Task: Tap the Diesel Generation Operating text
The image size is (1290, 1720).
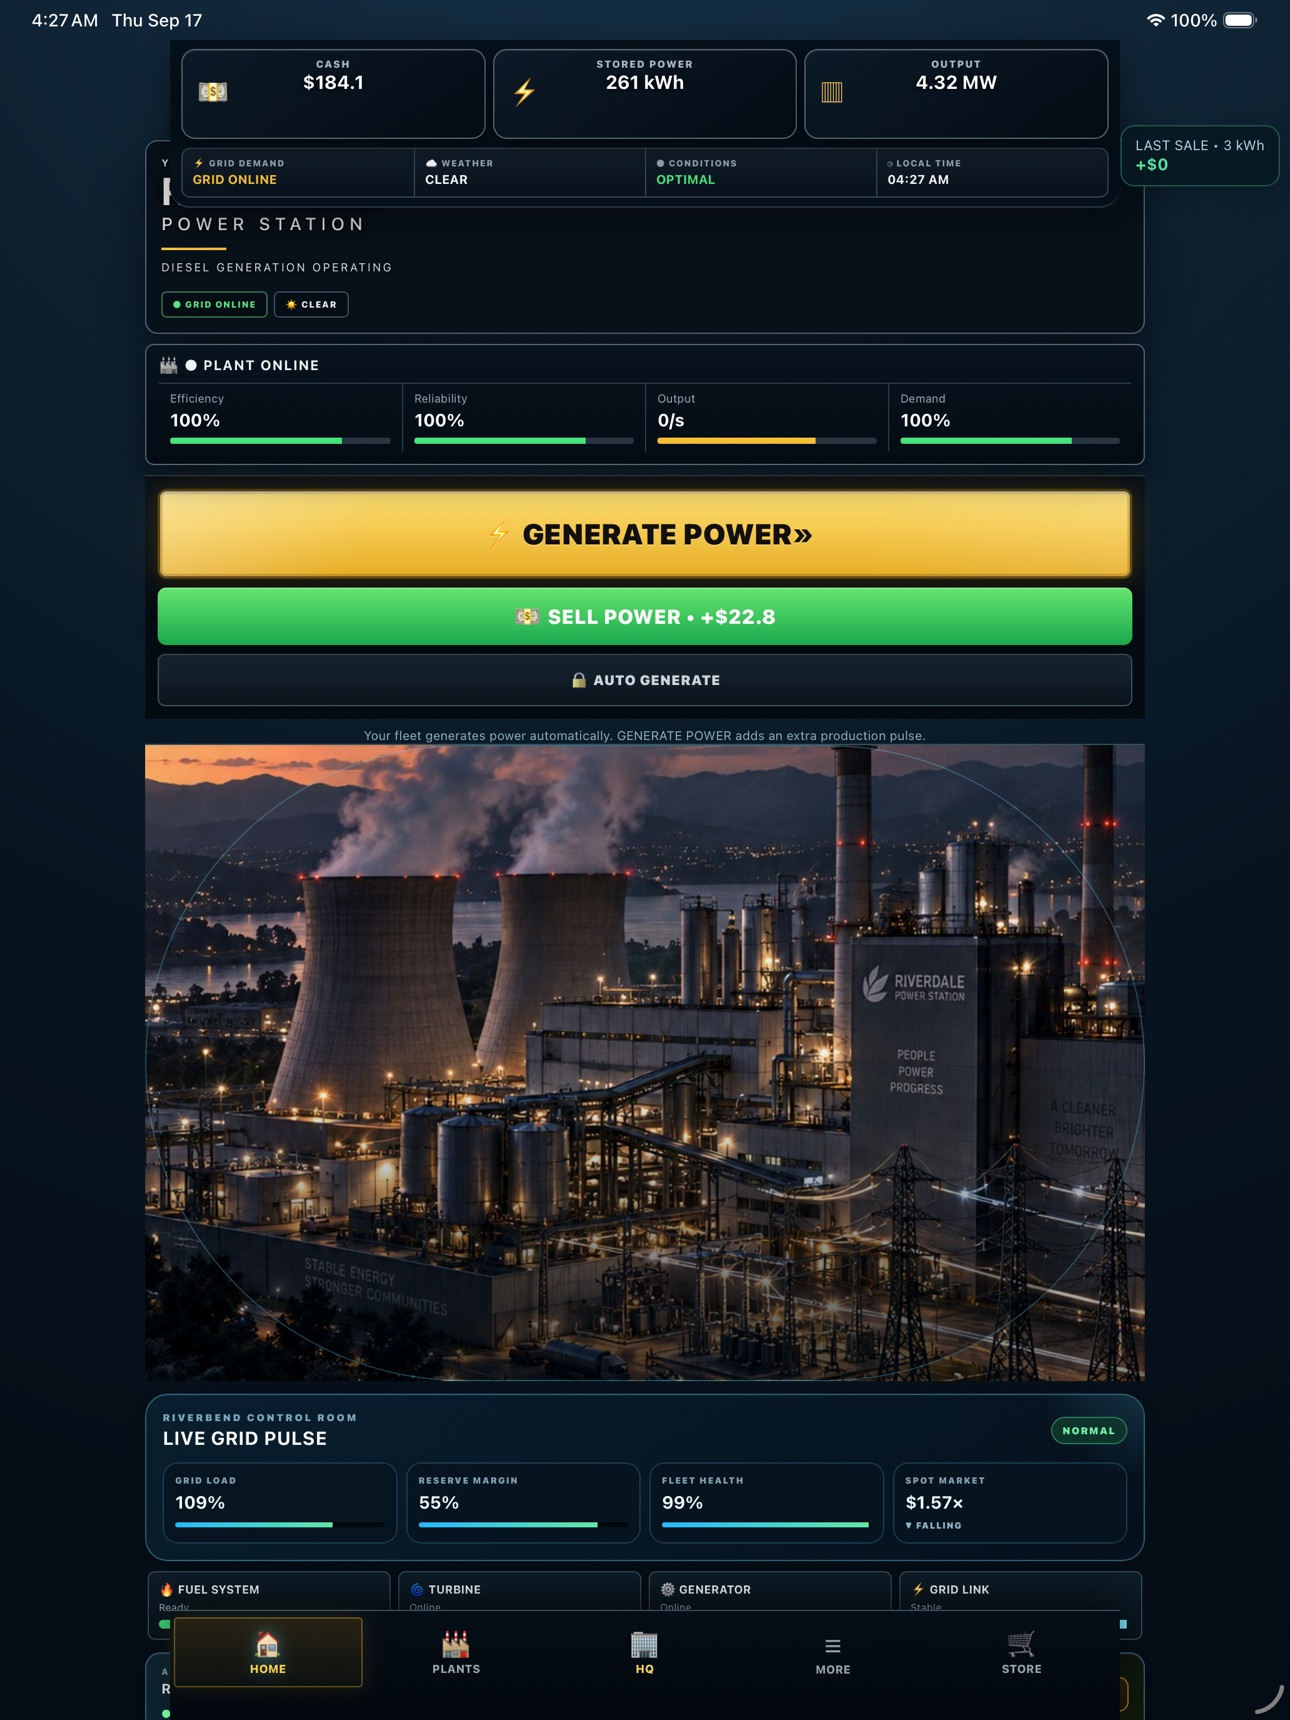Action: [277, 267]
